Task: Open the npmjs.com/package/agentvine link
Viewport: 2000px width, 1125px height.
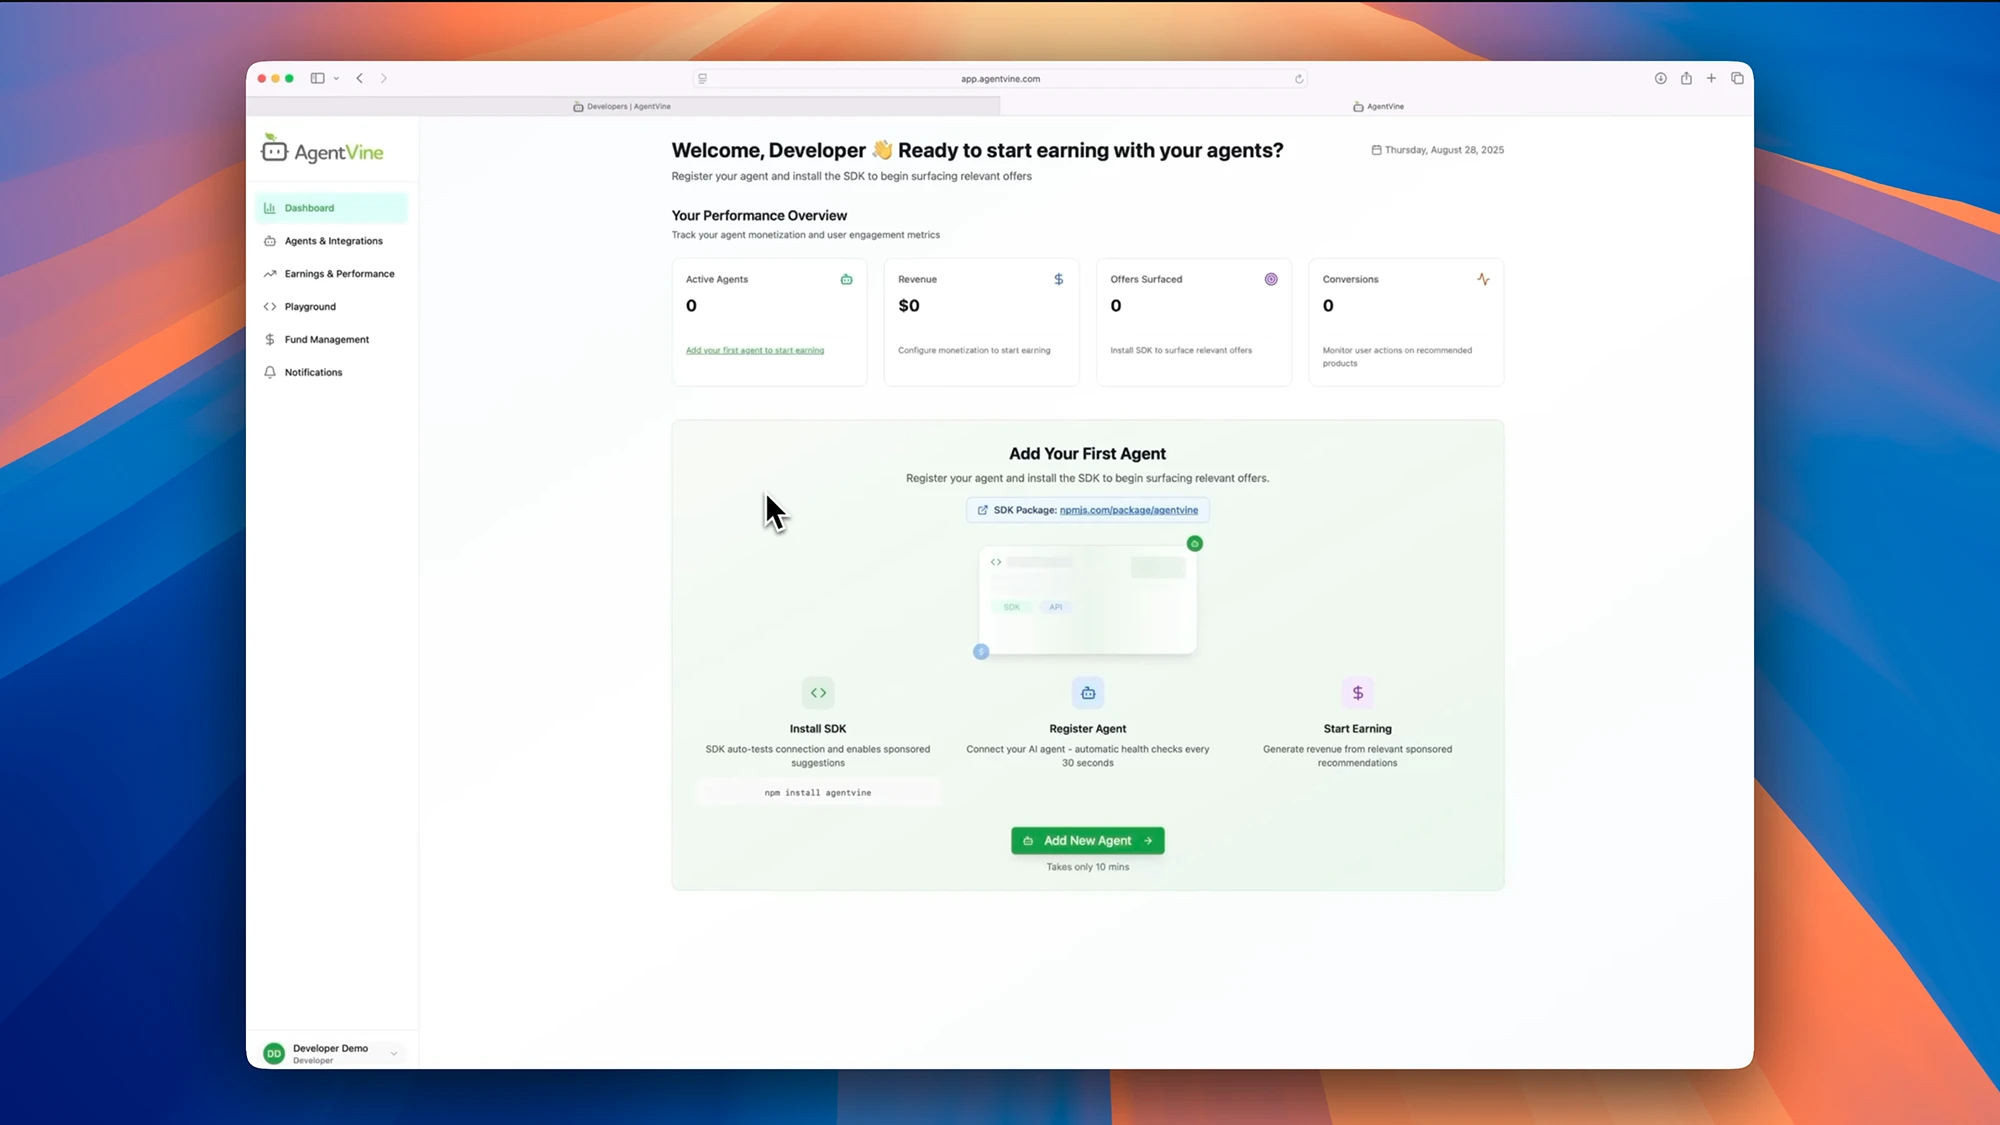Action: [1128, 510]
